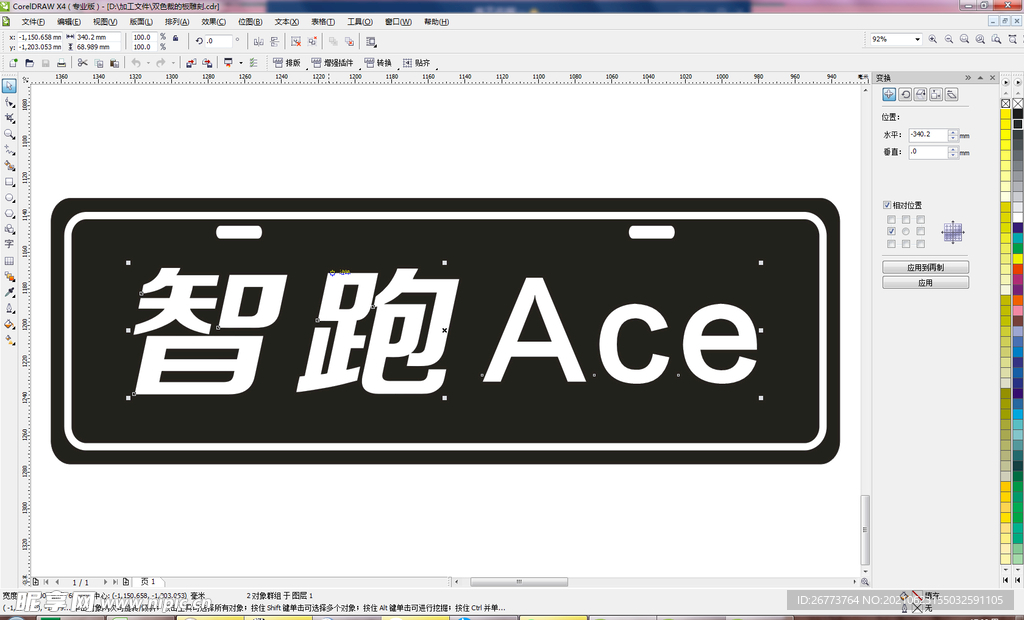
Task: Select the Crop tool
Action: [9, 117]
